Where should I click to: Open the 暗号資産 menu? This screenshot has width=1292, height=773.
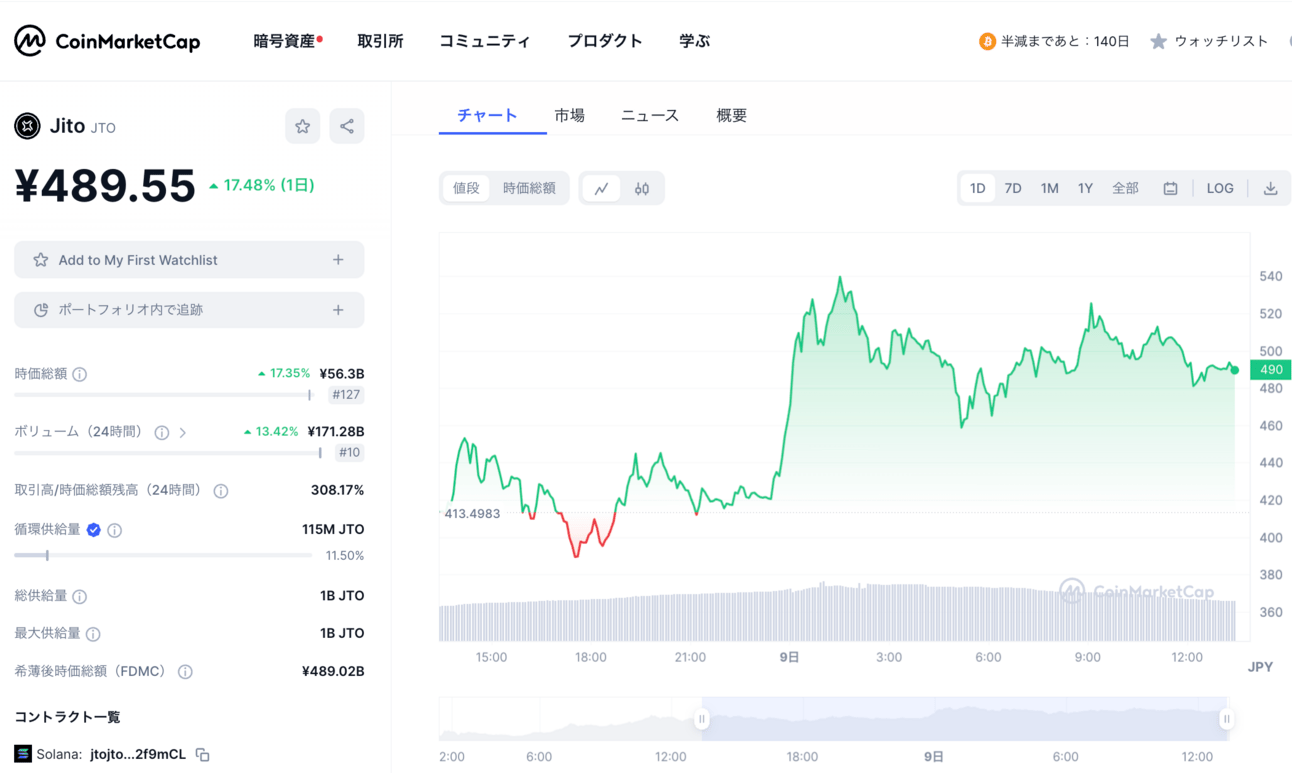(x=287, y=41)
